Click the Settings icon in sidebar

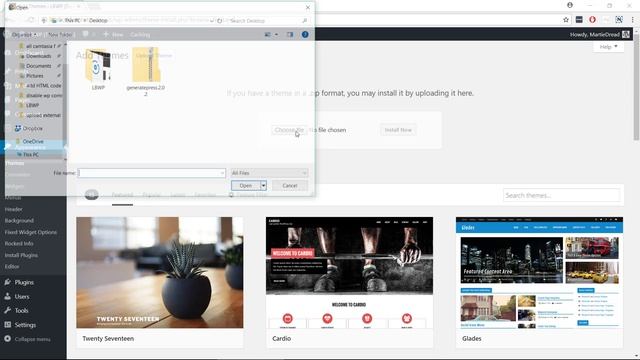[x=8, y=325]
